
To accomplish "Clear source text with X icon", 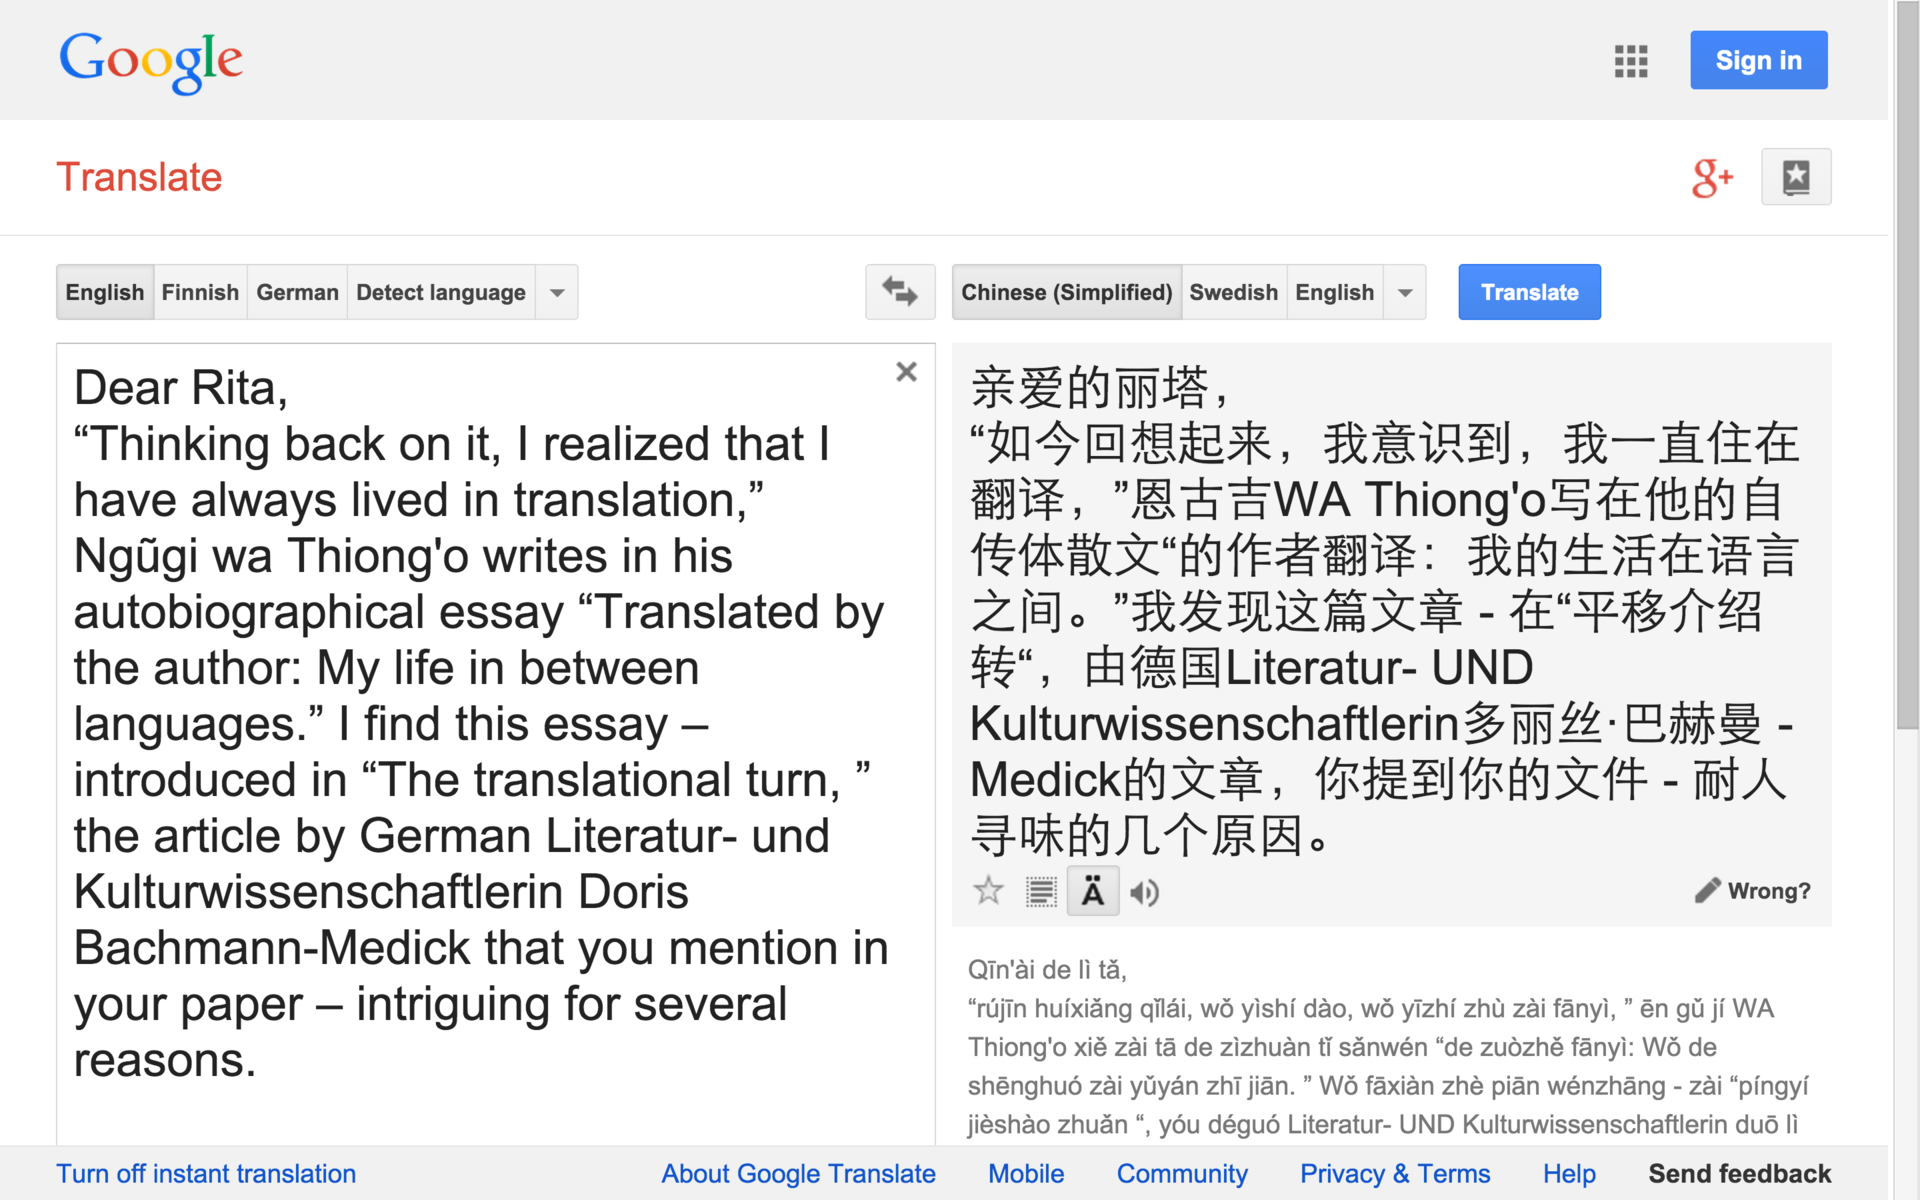I will pos(906,372).
